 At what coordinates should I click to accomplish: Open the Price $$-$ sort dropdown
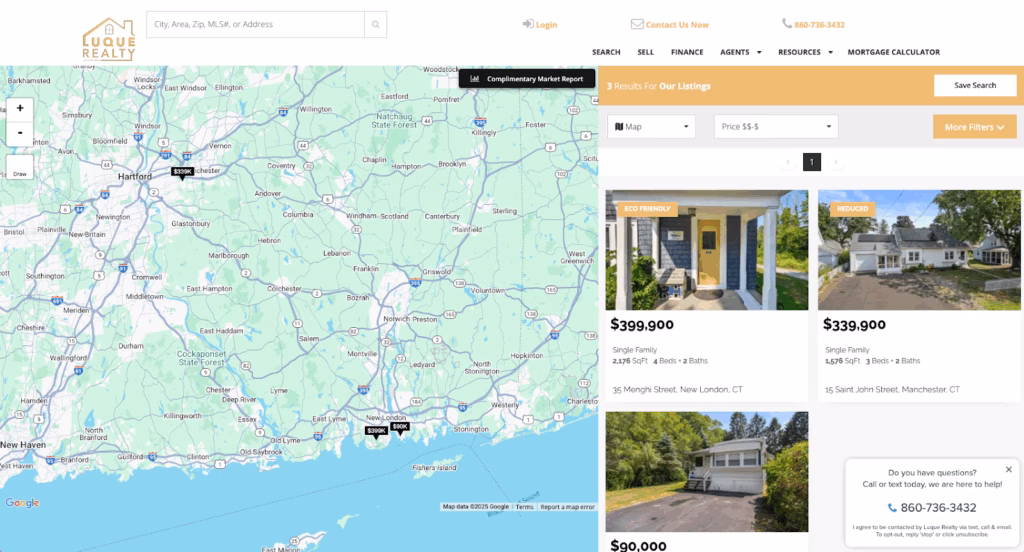776,127
